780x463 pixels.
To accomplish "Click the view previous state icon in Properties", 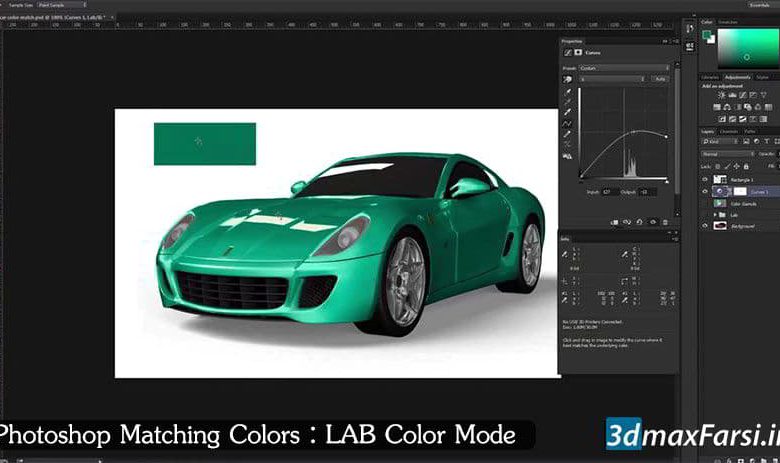I will (627, 222).
